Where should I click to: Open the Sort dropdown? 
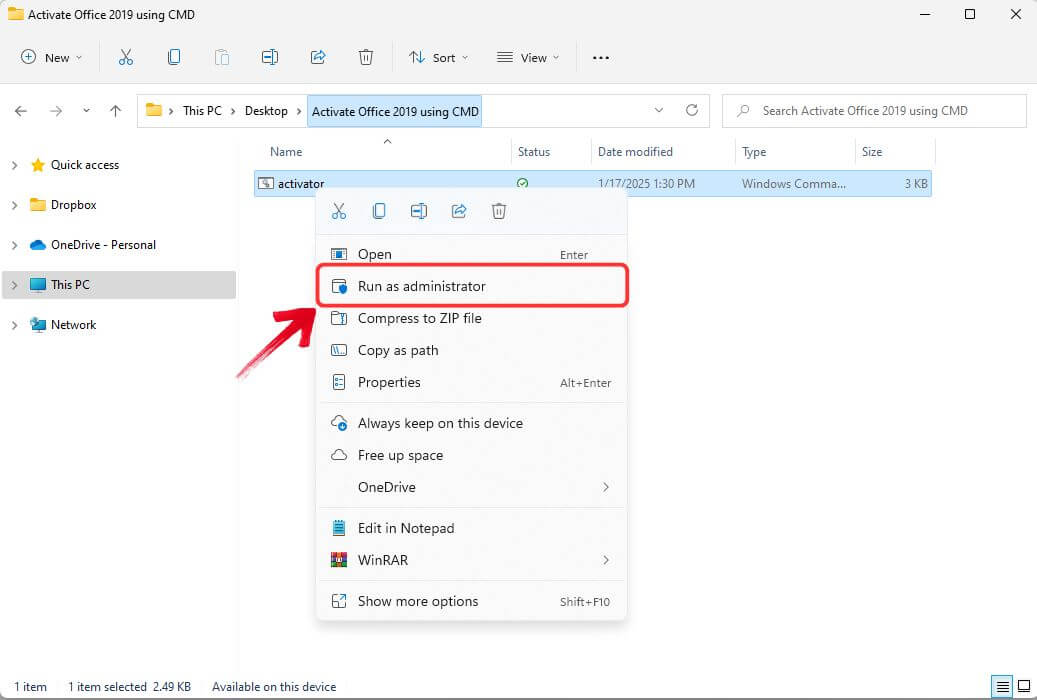click(x=438, y=58)
